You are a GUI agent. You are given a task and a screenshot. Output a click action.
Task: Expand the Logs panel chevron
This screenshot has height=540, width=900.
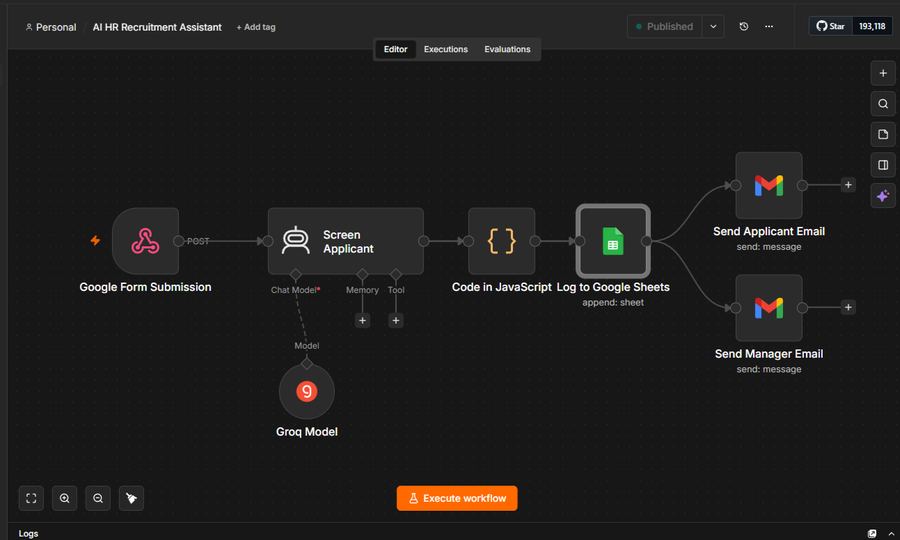point(891,534)
